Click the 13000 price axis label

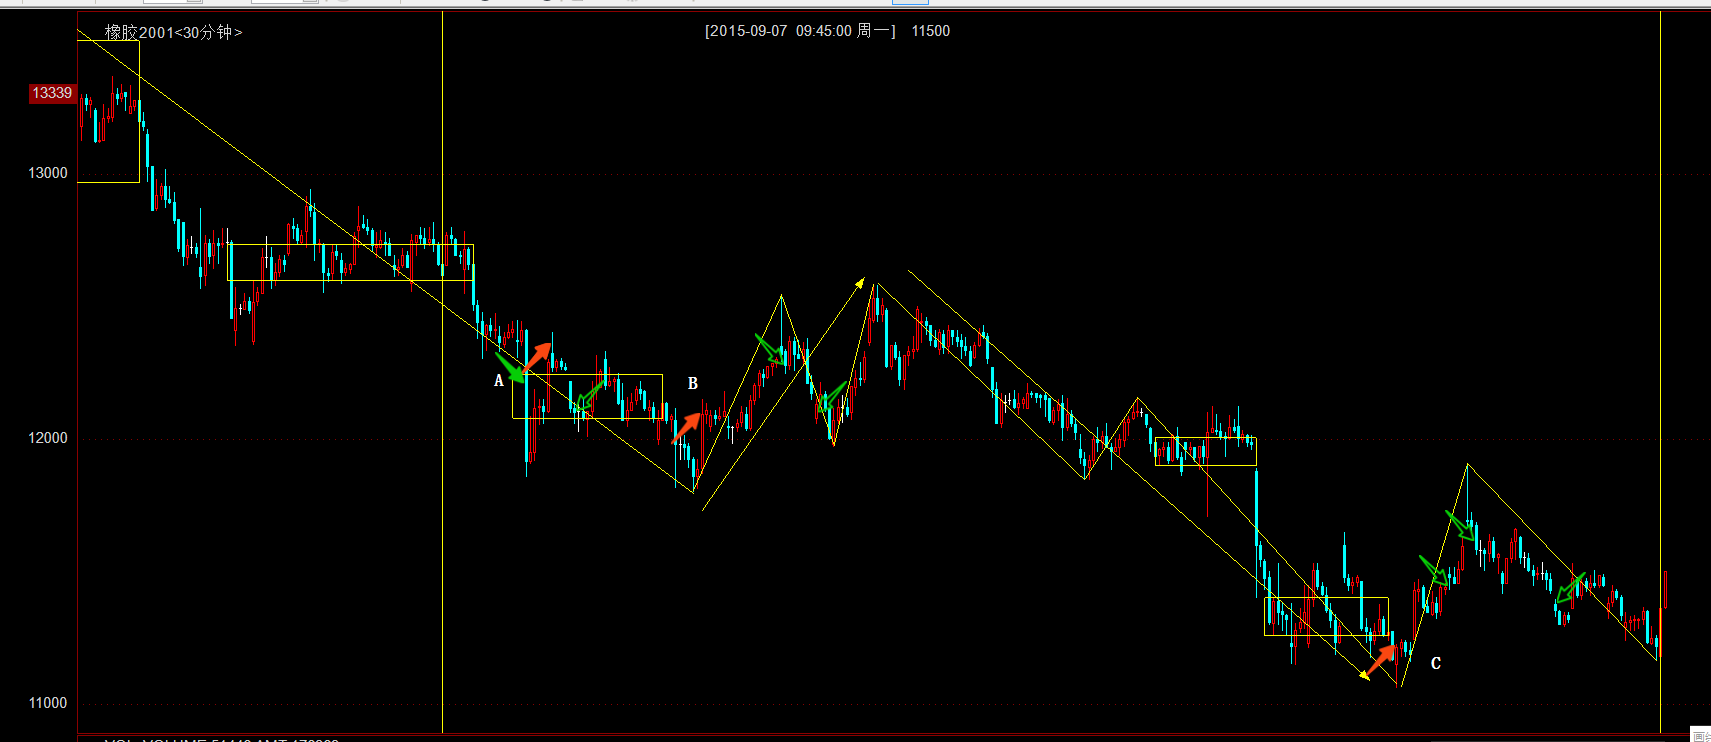tap(48, 173)
